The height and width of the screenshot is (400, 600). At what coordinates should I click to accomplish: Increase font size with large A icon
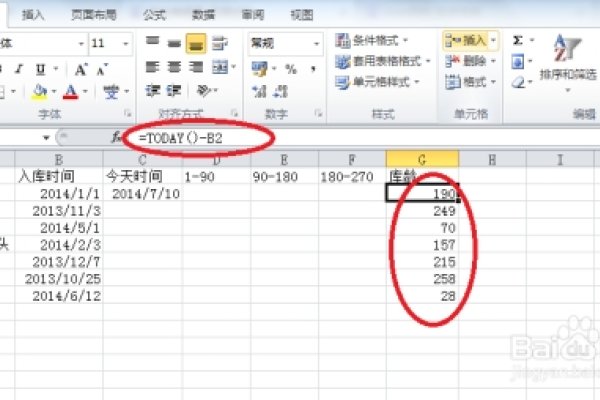pyautogui.click(x=81, y=69)
